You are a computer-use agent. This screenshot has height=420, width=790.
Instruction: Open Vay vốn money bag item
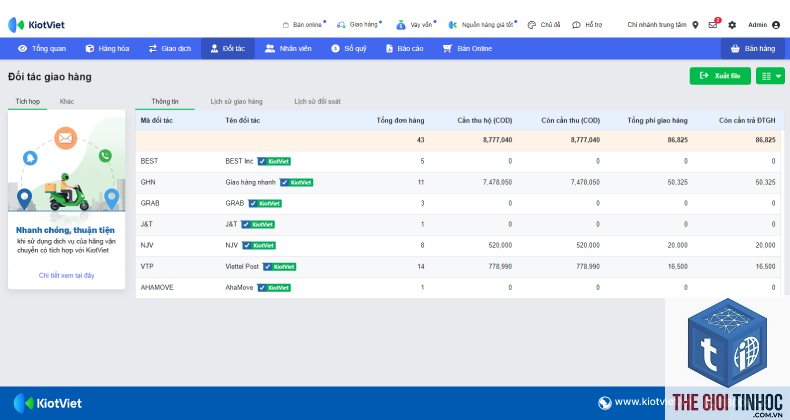pyautogui.click(x=416, y=25)
